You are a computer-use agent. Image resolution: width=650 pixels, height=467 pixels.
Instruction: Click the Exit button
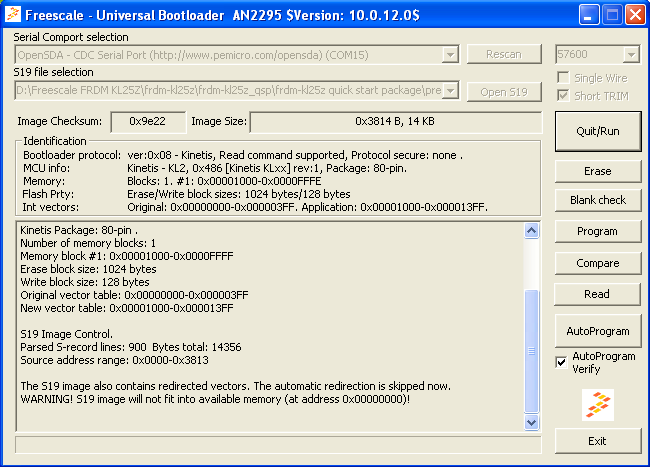(x=598, y=441)
